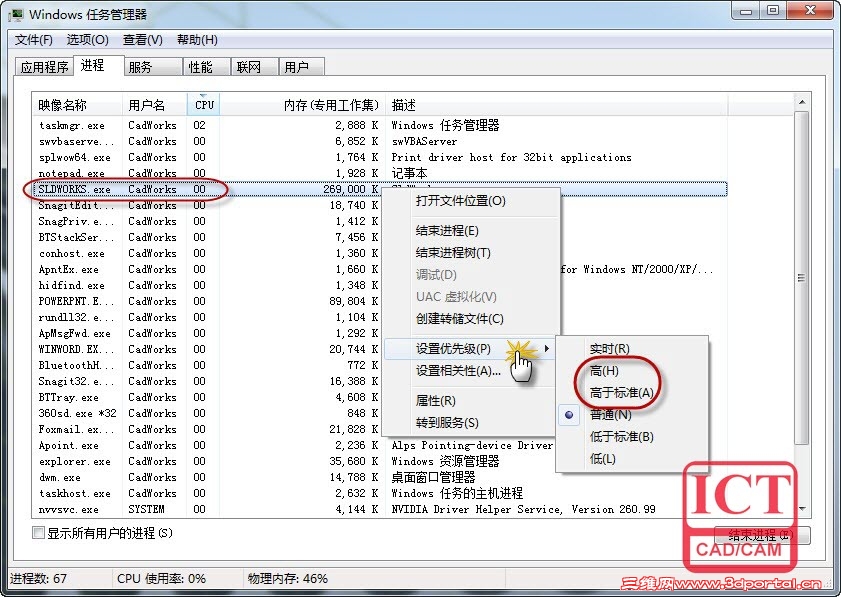This screenshot has width=841, height=597.
Task: Click the scrollbar up arrow
Action: tap(801, 102)
